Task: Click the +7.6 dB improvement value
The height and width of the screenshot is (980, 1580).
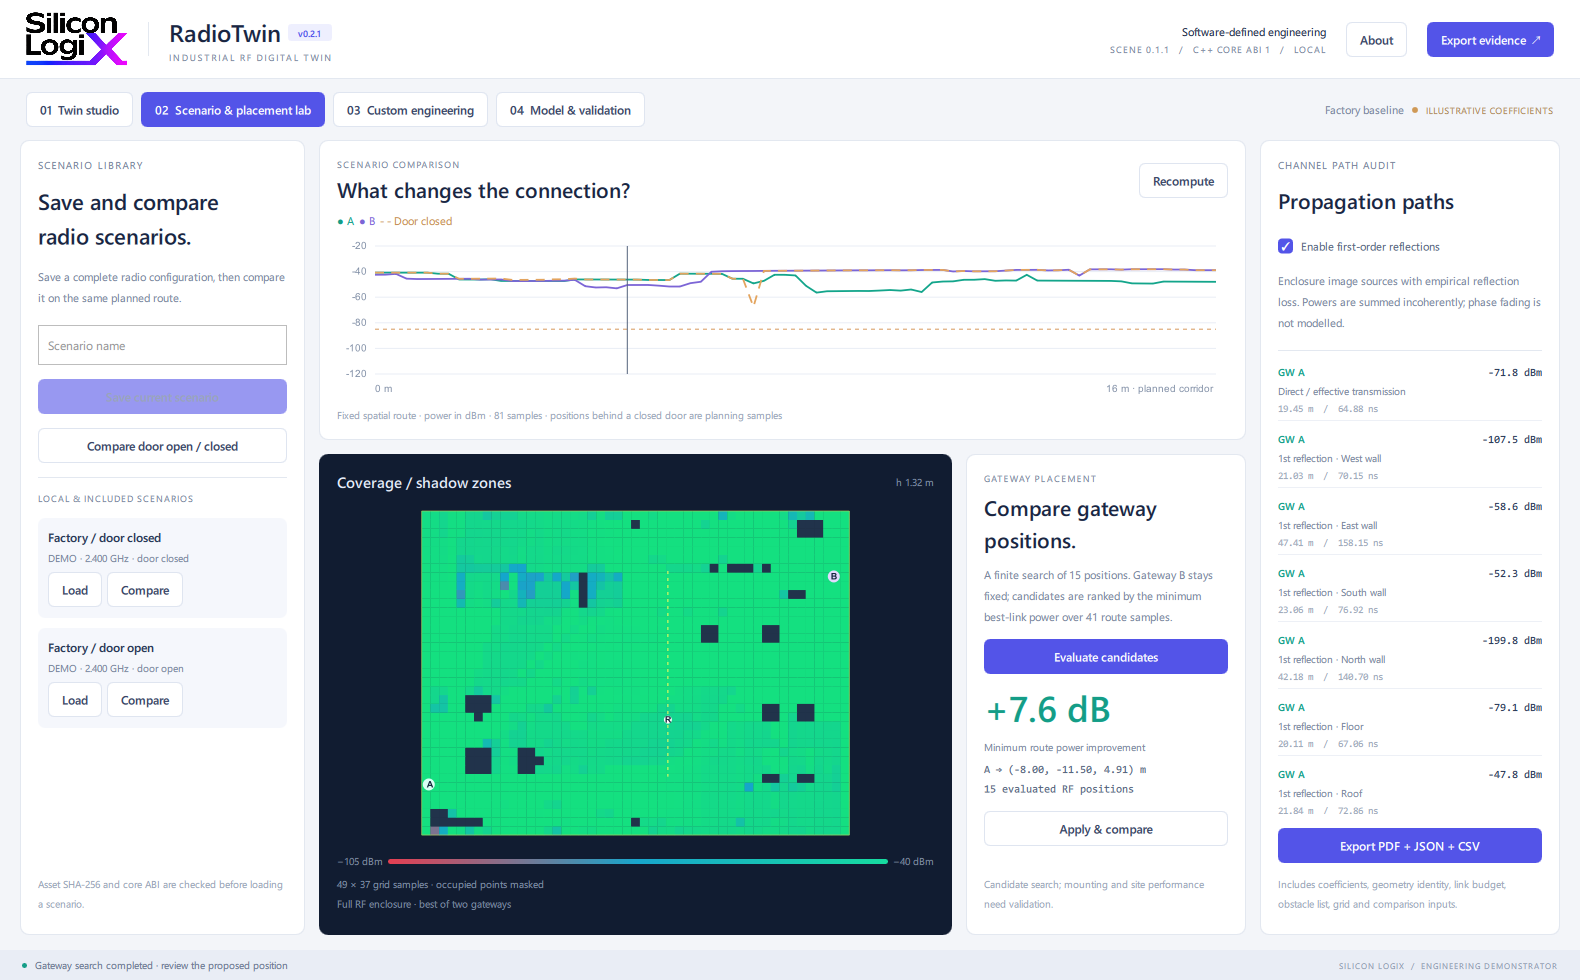Action: [1048, 710]
